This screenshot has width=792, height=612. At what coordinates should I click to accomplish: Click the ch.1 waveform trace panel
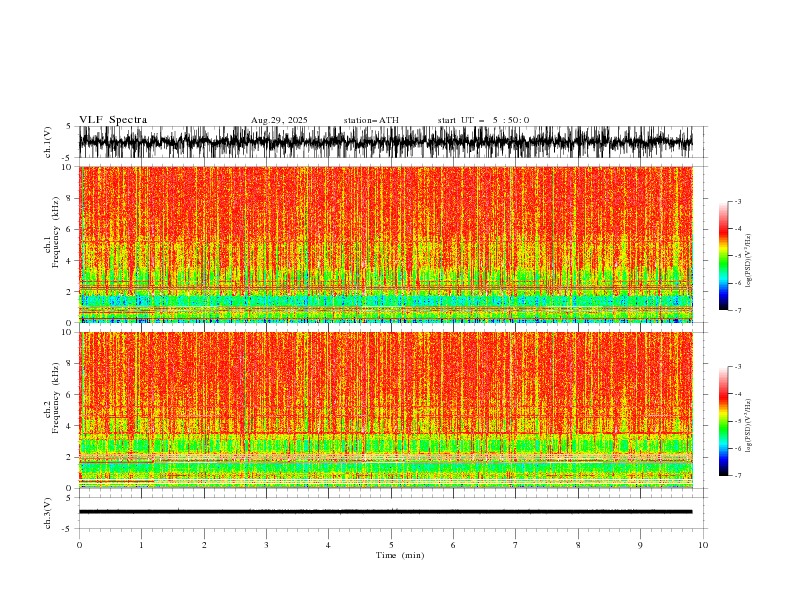point(385,142)
